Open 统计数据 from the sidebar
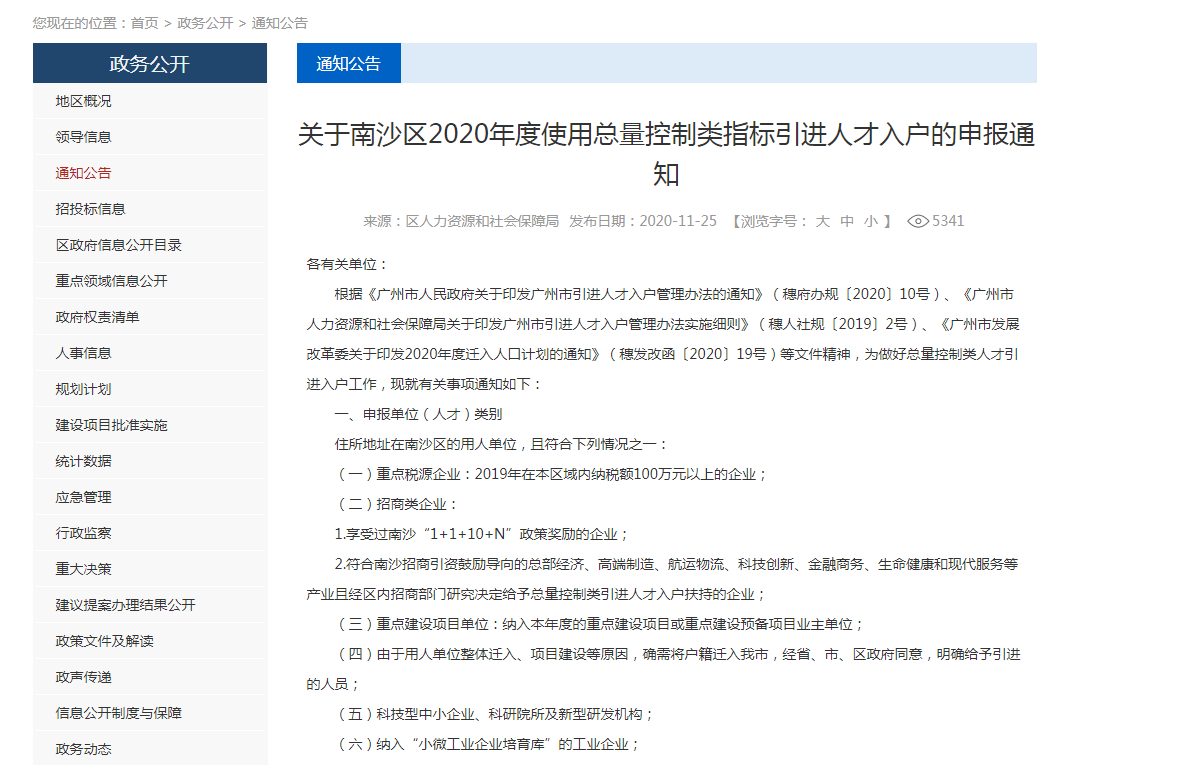The height and width of the screenshot is (765, 1180). tap(79, 460)
